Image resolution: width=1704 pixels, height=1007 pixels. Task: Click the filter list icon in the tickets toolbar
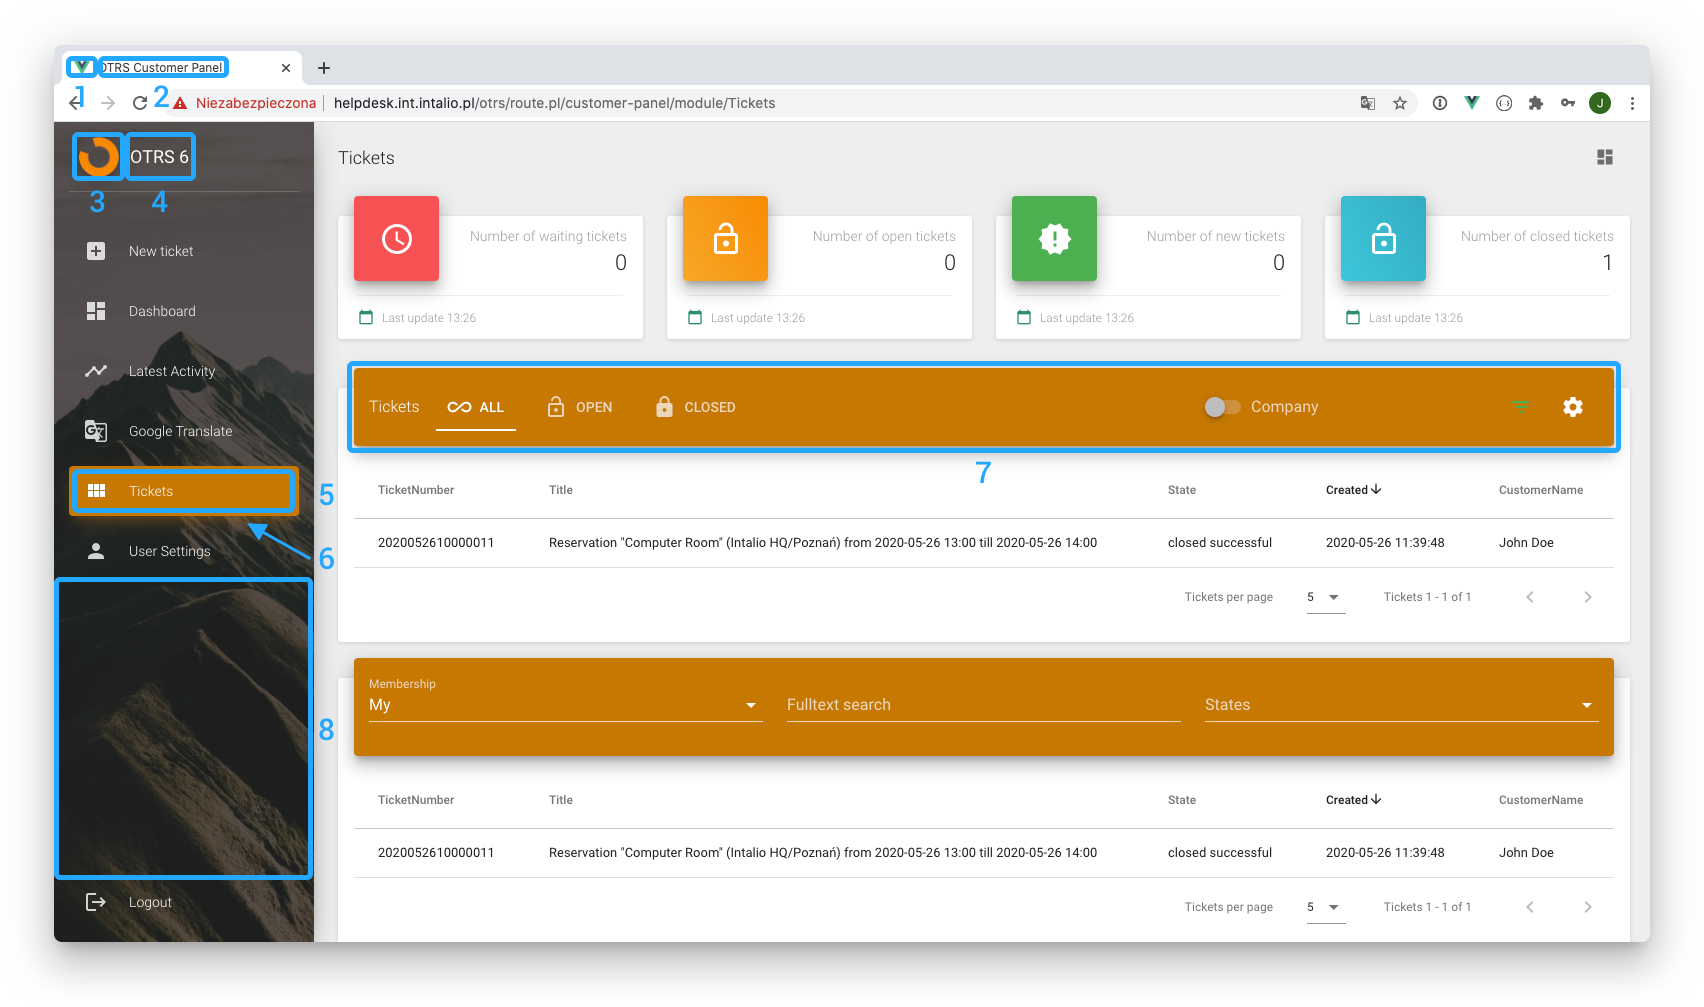point(1521,407)
